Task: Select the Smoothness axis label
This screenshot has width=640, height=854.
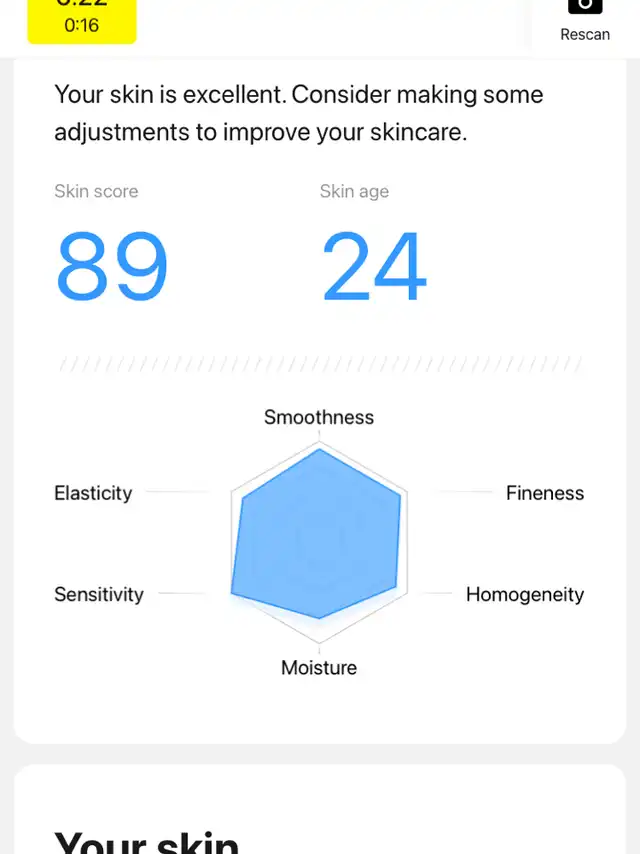Action: tap(319, 417)
